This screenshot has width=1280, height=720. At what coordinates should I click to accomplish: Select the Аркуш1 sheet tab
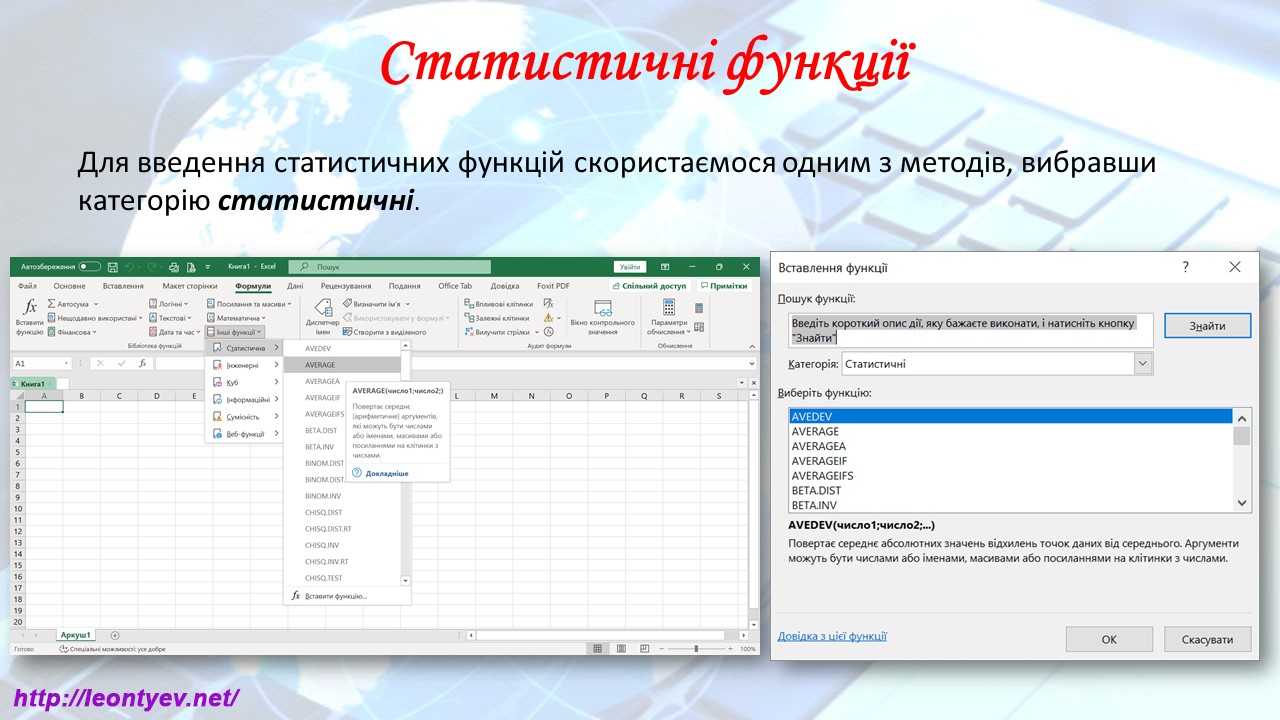coord(75,635)
